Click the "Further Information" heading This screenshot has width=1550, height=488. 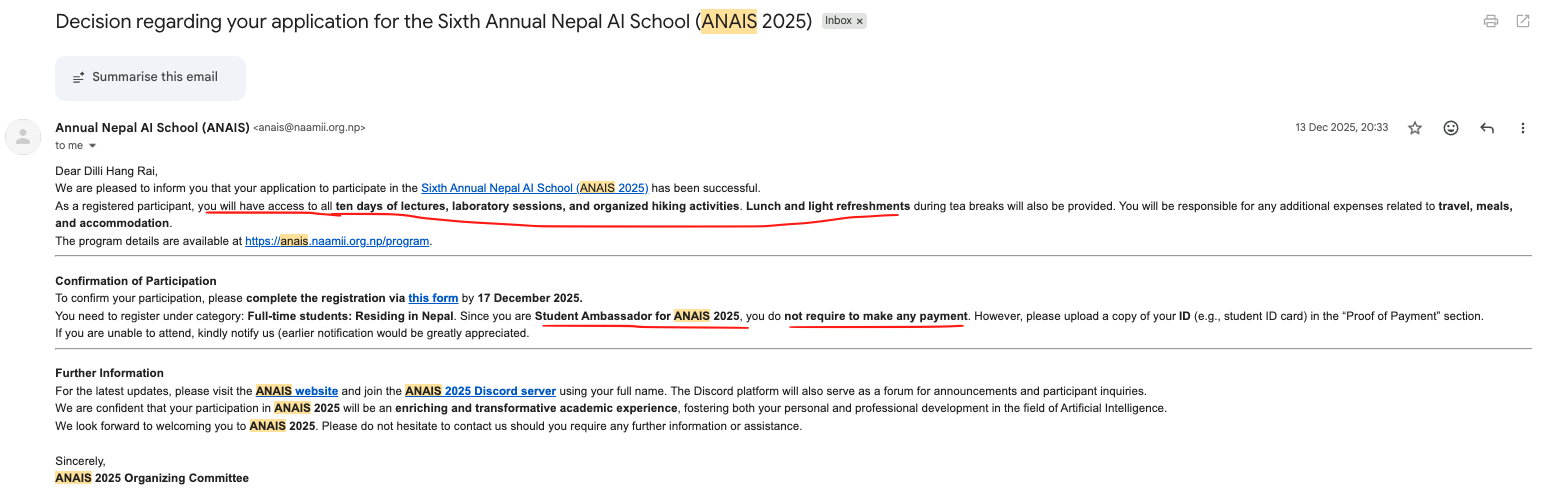coord(109,373)
